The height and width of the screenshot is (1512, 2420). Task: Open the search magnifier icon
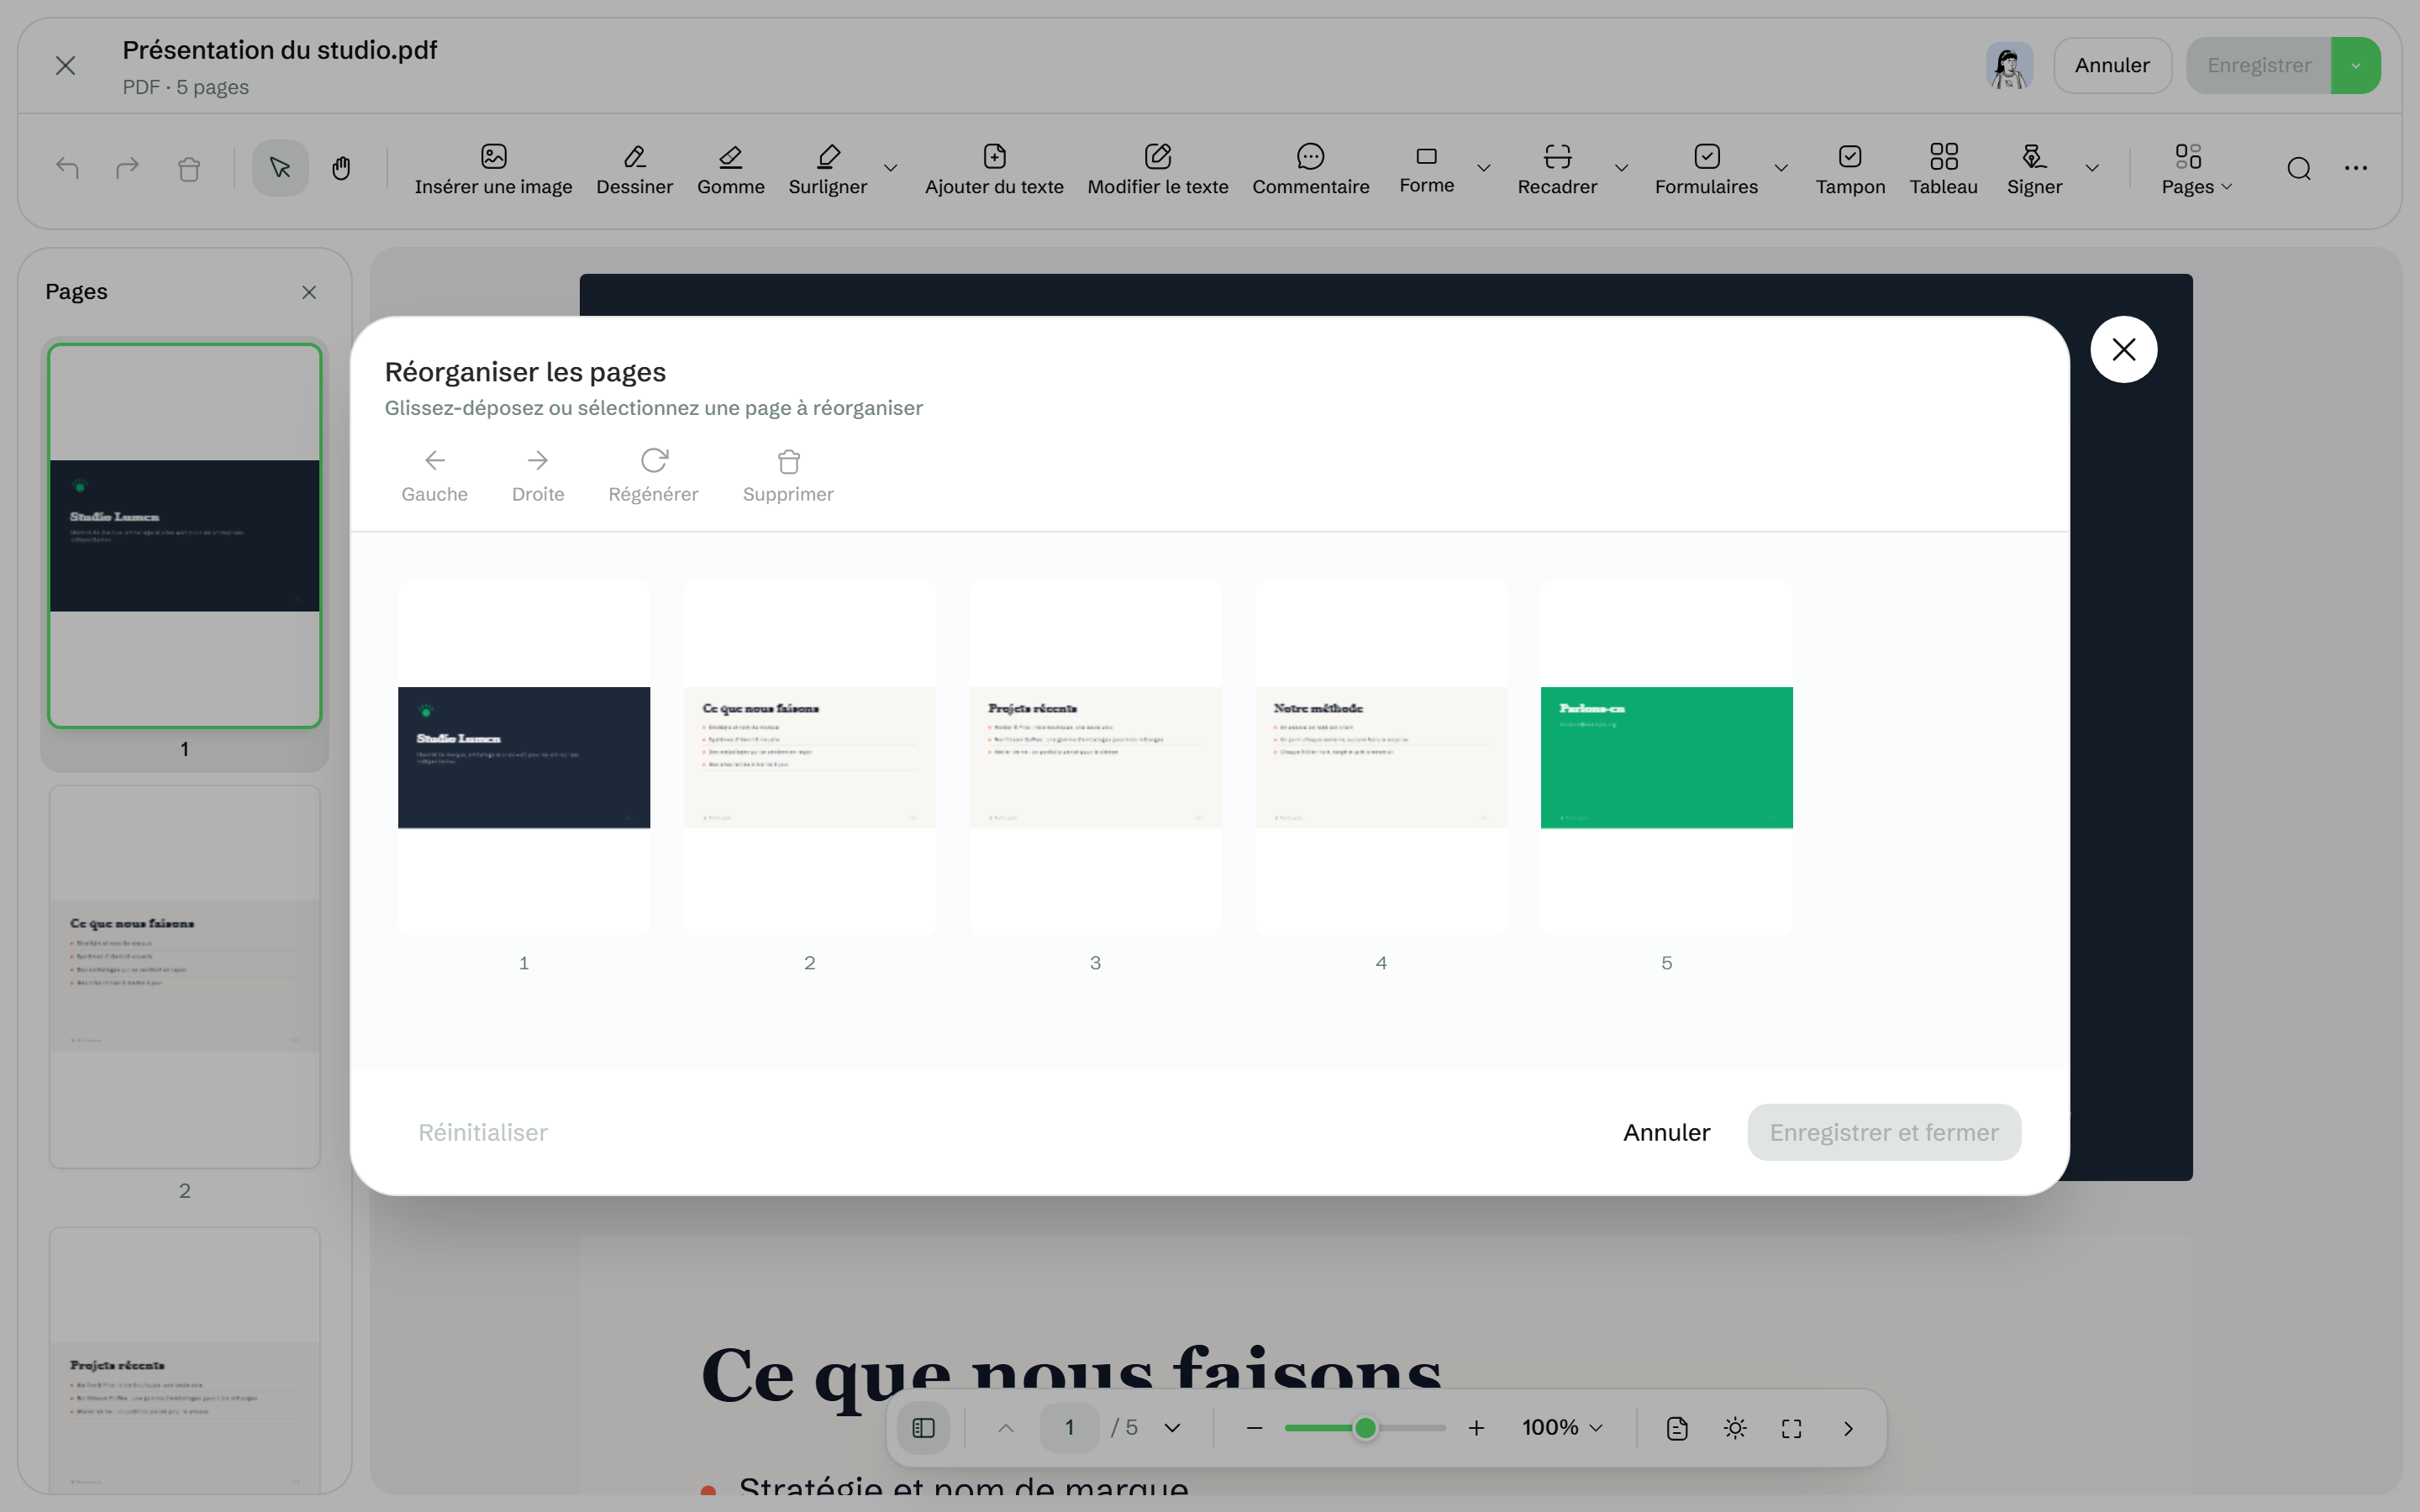[x=2299, y=168]
